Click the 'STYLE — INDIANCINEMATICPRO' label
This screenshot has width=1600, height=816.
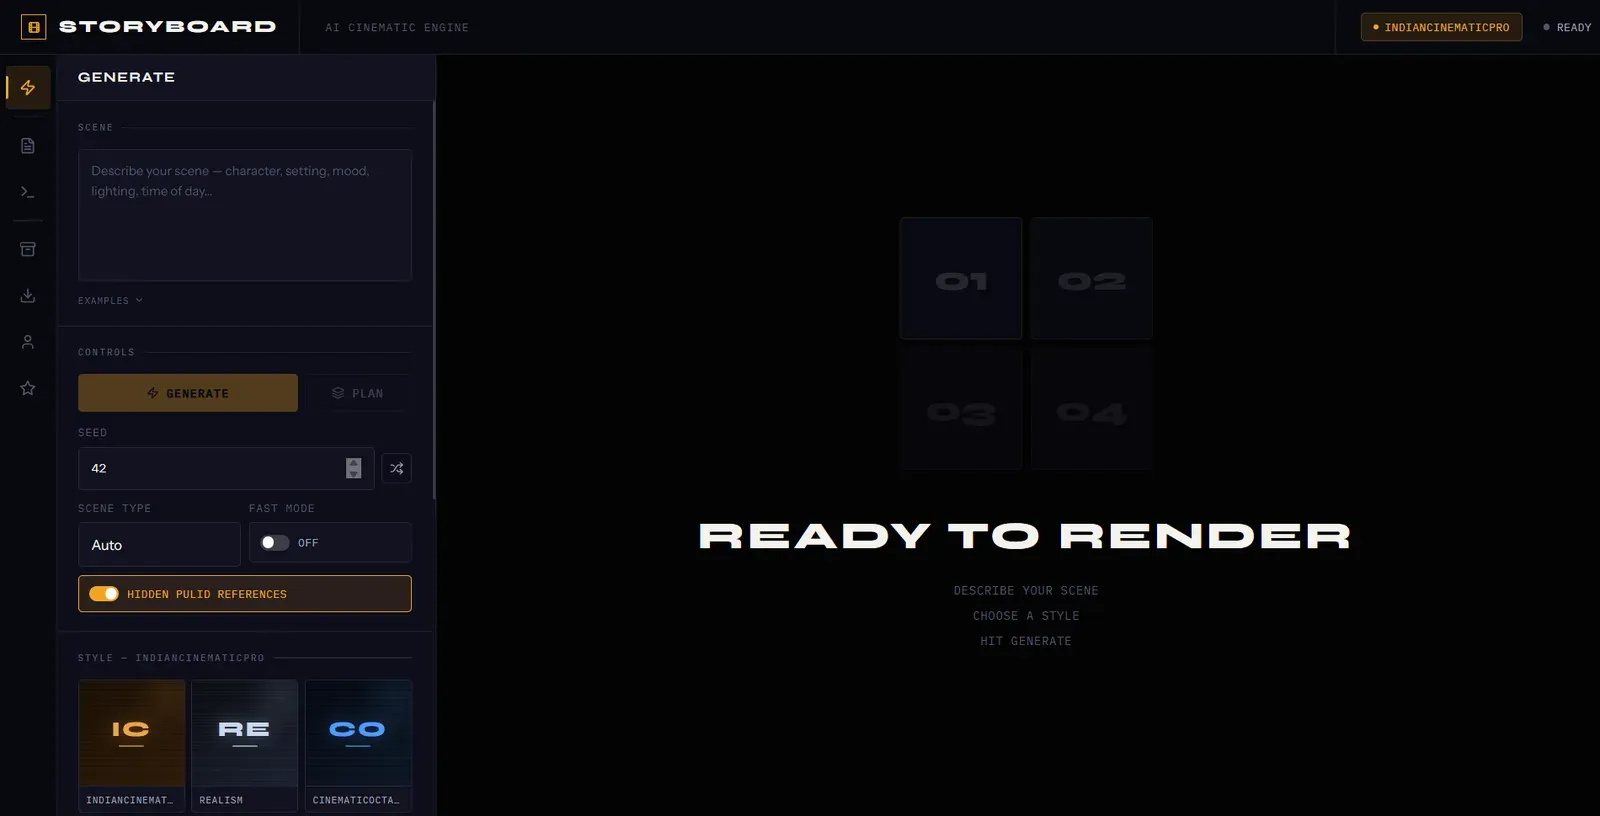pos(171,658)
